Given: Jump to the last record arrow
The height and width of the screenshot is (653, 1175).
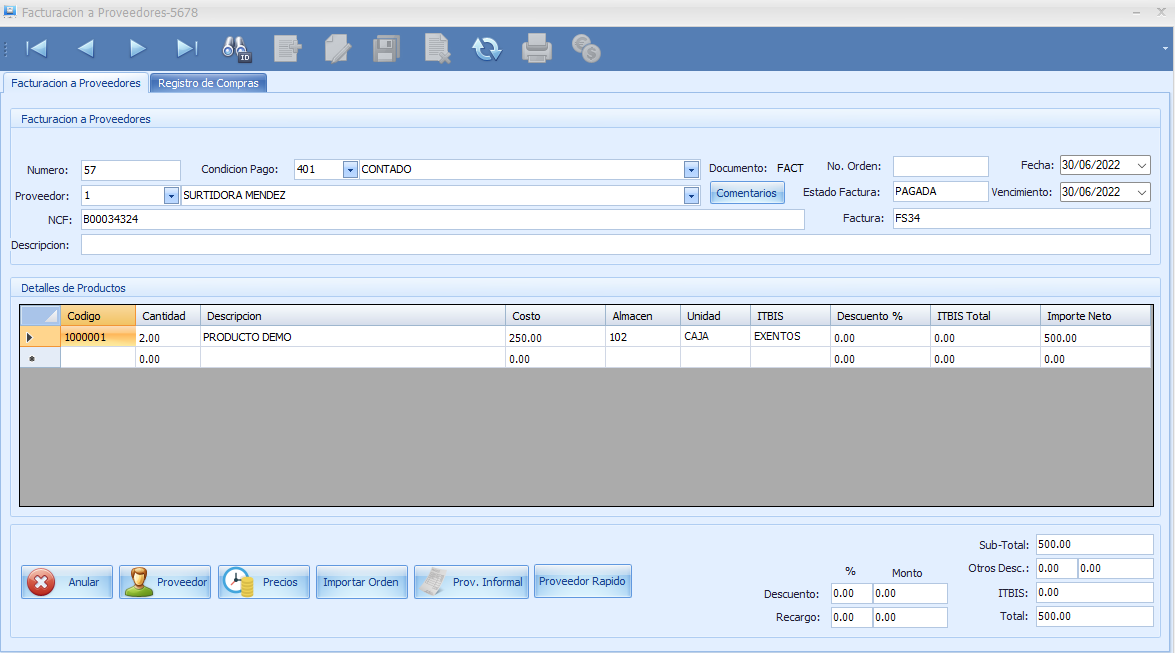Looking at the screenshot, I should point(187,48).
